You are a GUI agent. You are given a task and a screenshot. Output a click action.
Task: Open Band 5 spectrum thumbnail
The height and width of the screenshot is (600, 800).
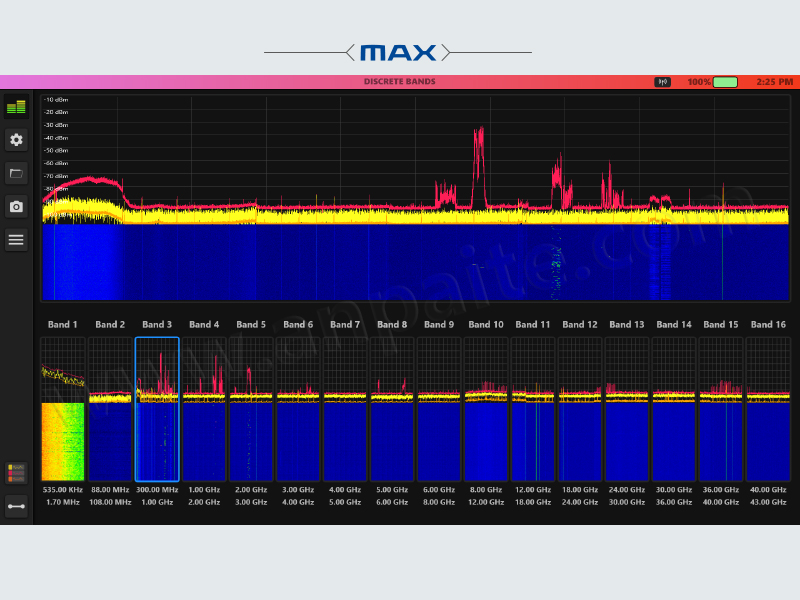[x=251, y=409]
